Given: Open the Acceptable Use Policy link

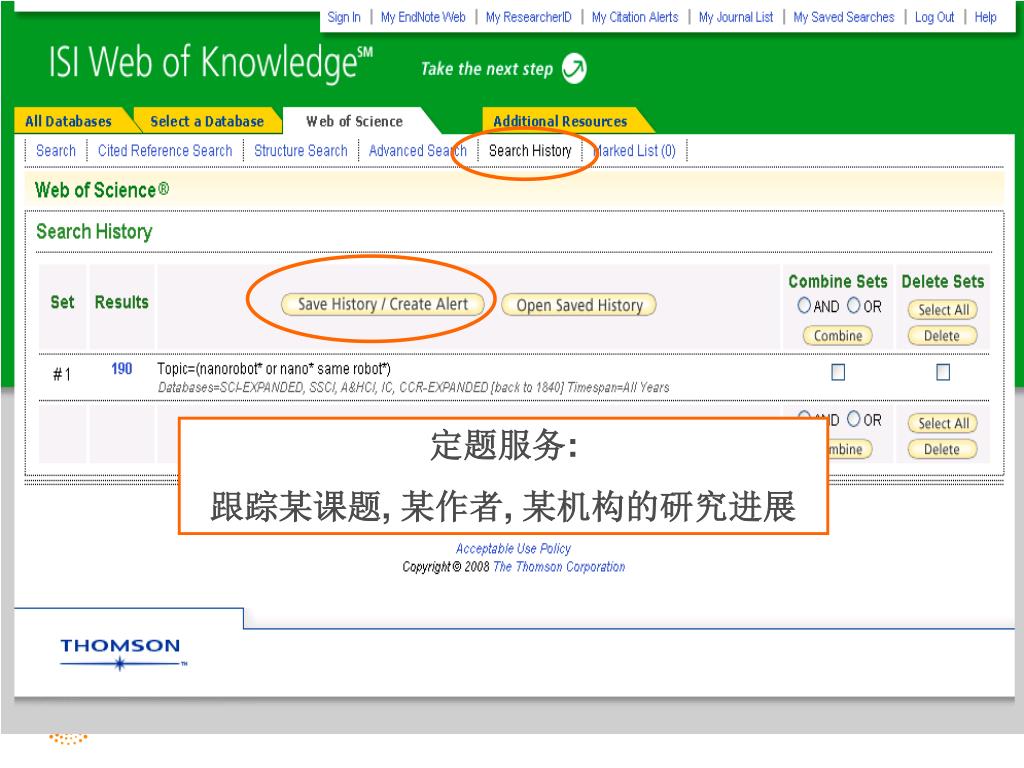Looking at the screenshot, I should [513, 549].
